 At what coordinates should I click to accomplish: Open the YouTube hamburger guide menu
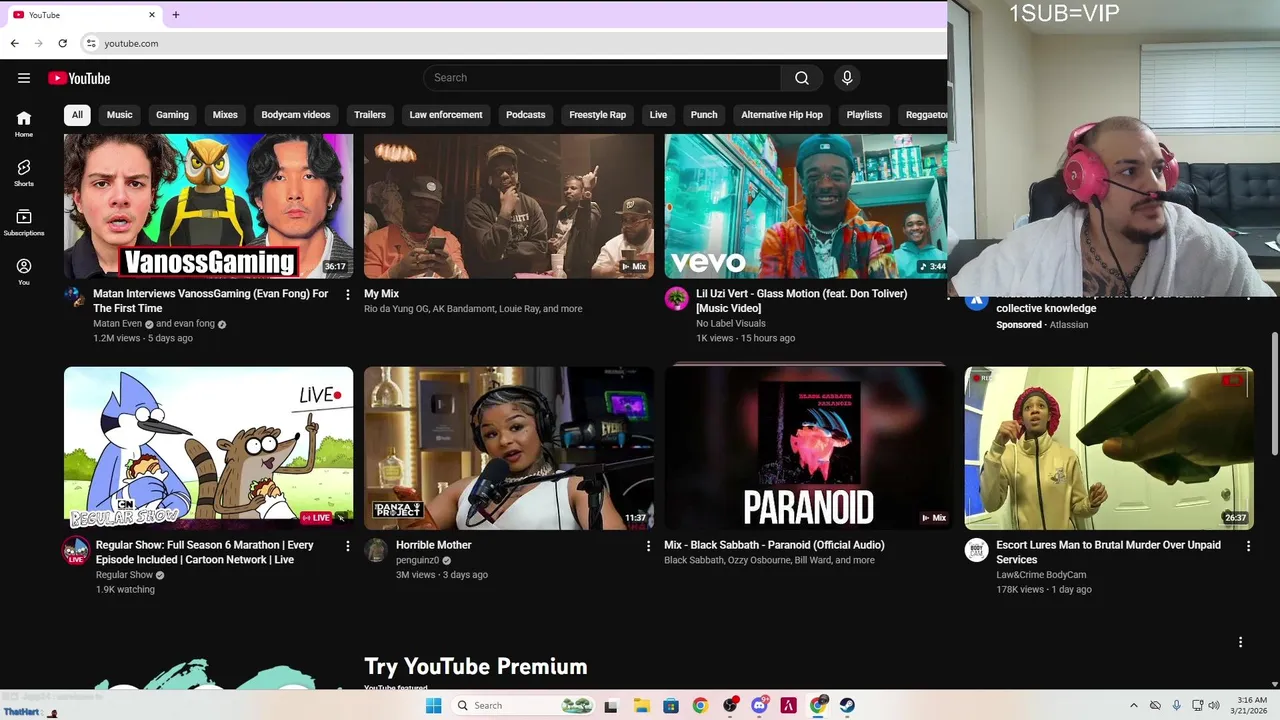(24, 78)
